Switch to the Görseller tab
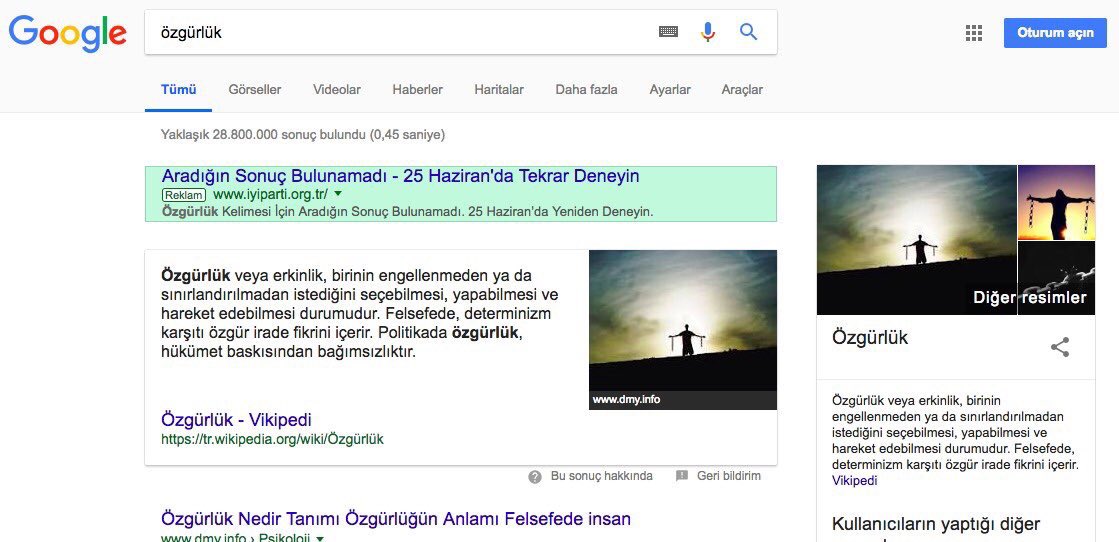 255,90
